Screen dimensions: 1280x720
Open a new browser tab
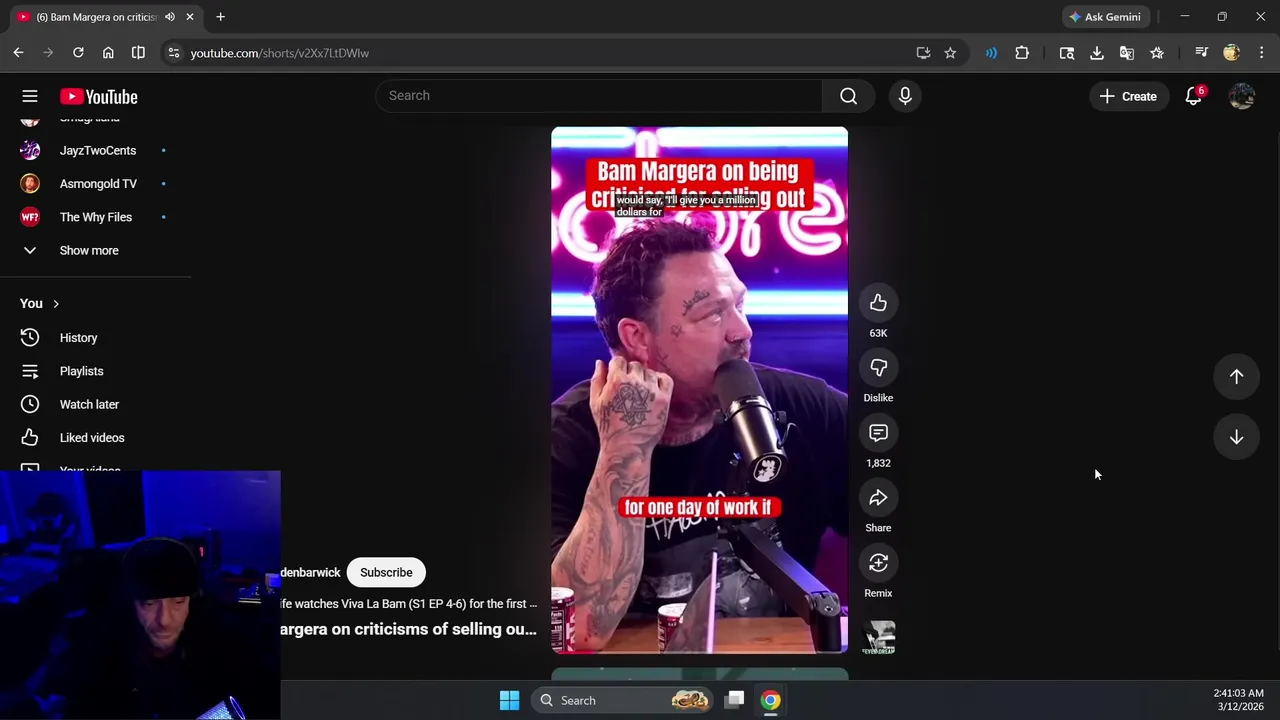[220, 17]
